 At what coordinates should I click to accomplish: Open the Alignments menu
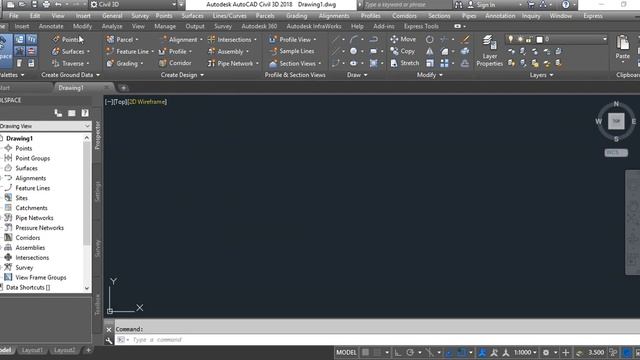click(334, 16)
